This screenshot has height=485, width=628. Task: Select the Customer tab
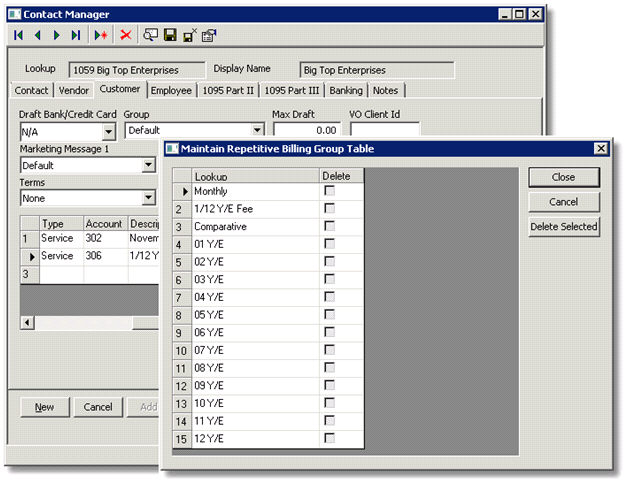(120, 89)
